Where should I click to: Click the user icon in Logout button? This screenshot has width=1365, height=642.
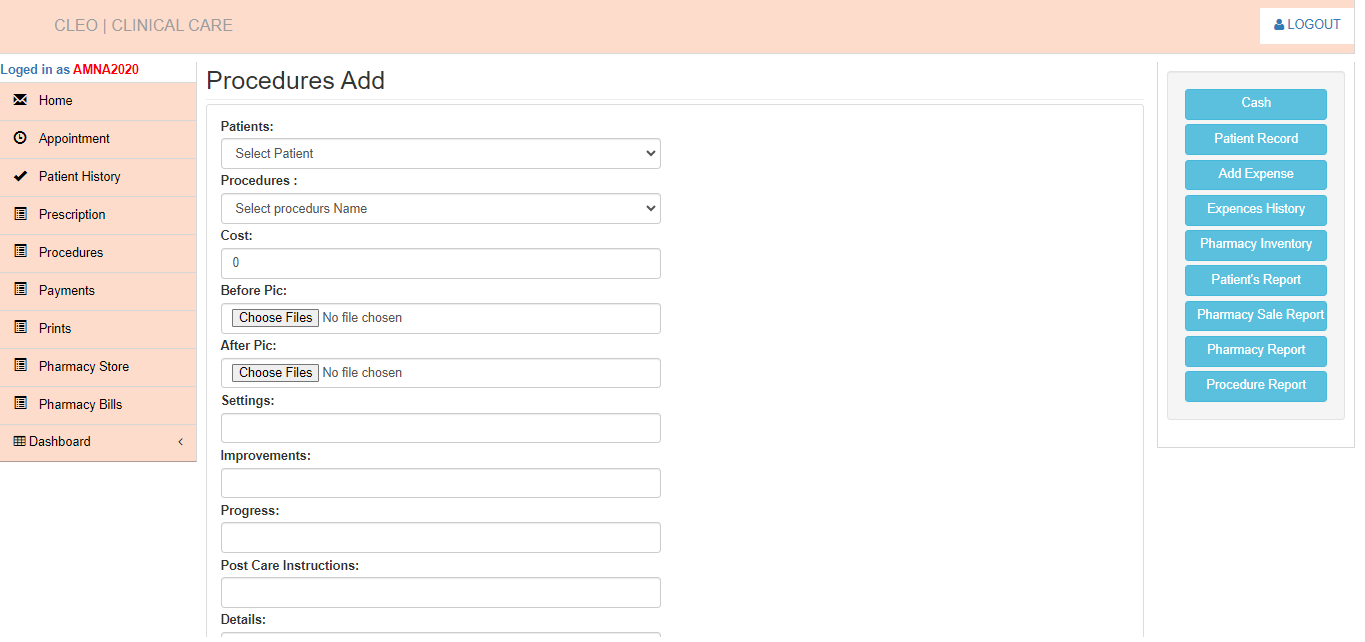click(1278, 25)
